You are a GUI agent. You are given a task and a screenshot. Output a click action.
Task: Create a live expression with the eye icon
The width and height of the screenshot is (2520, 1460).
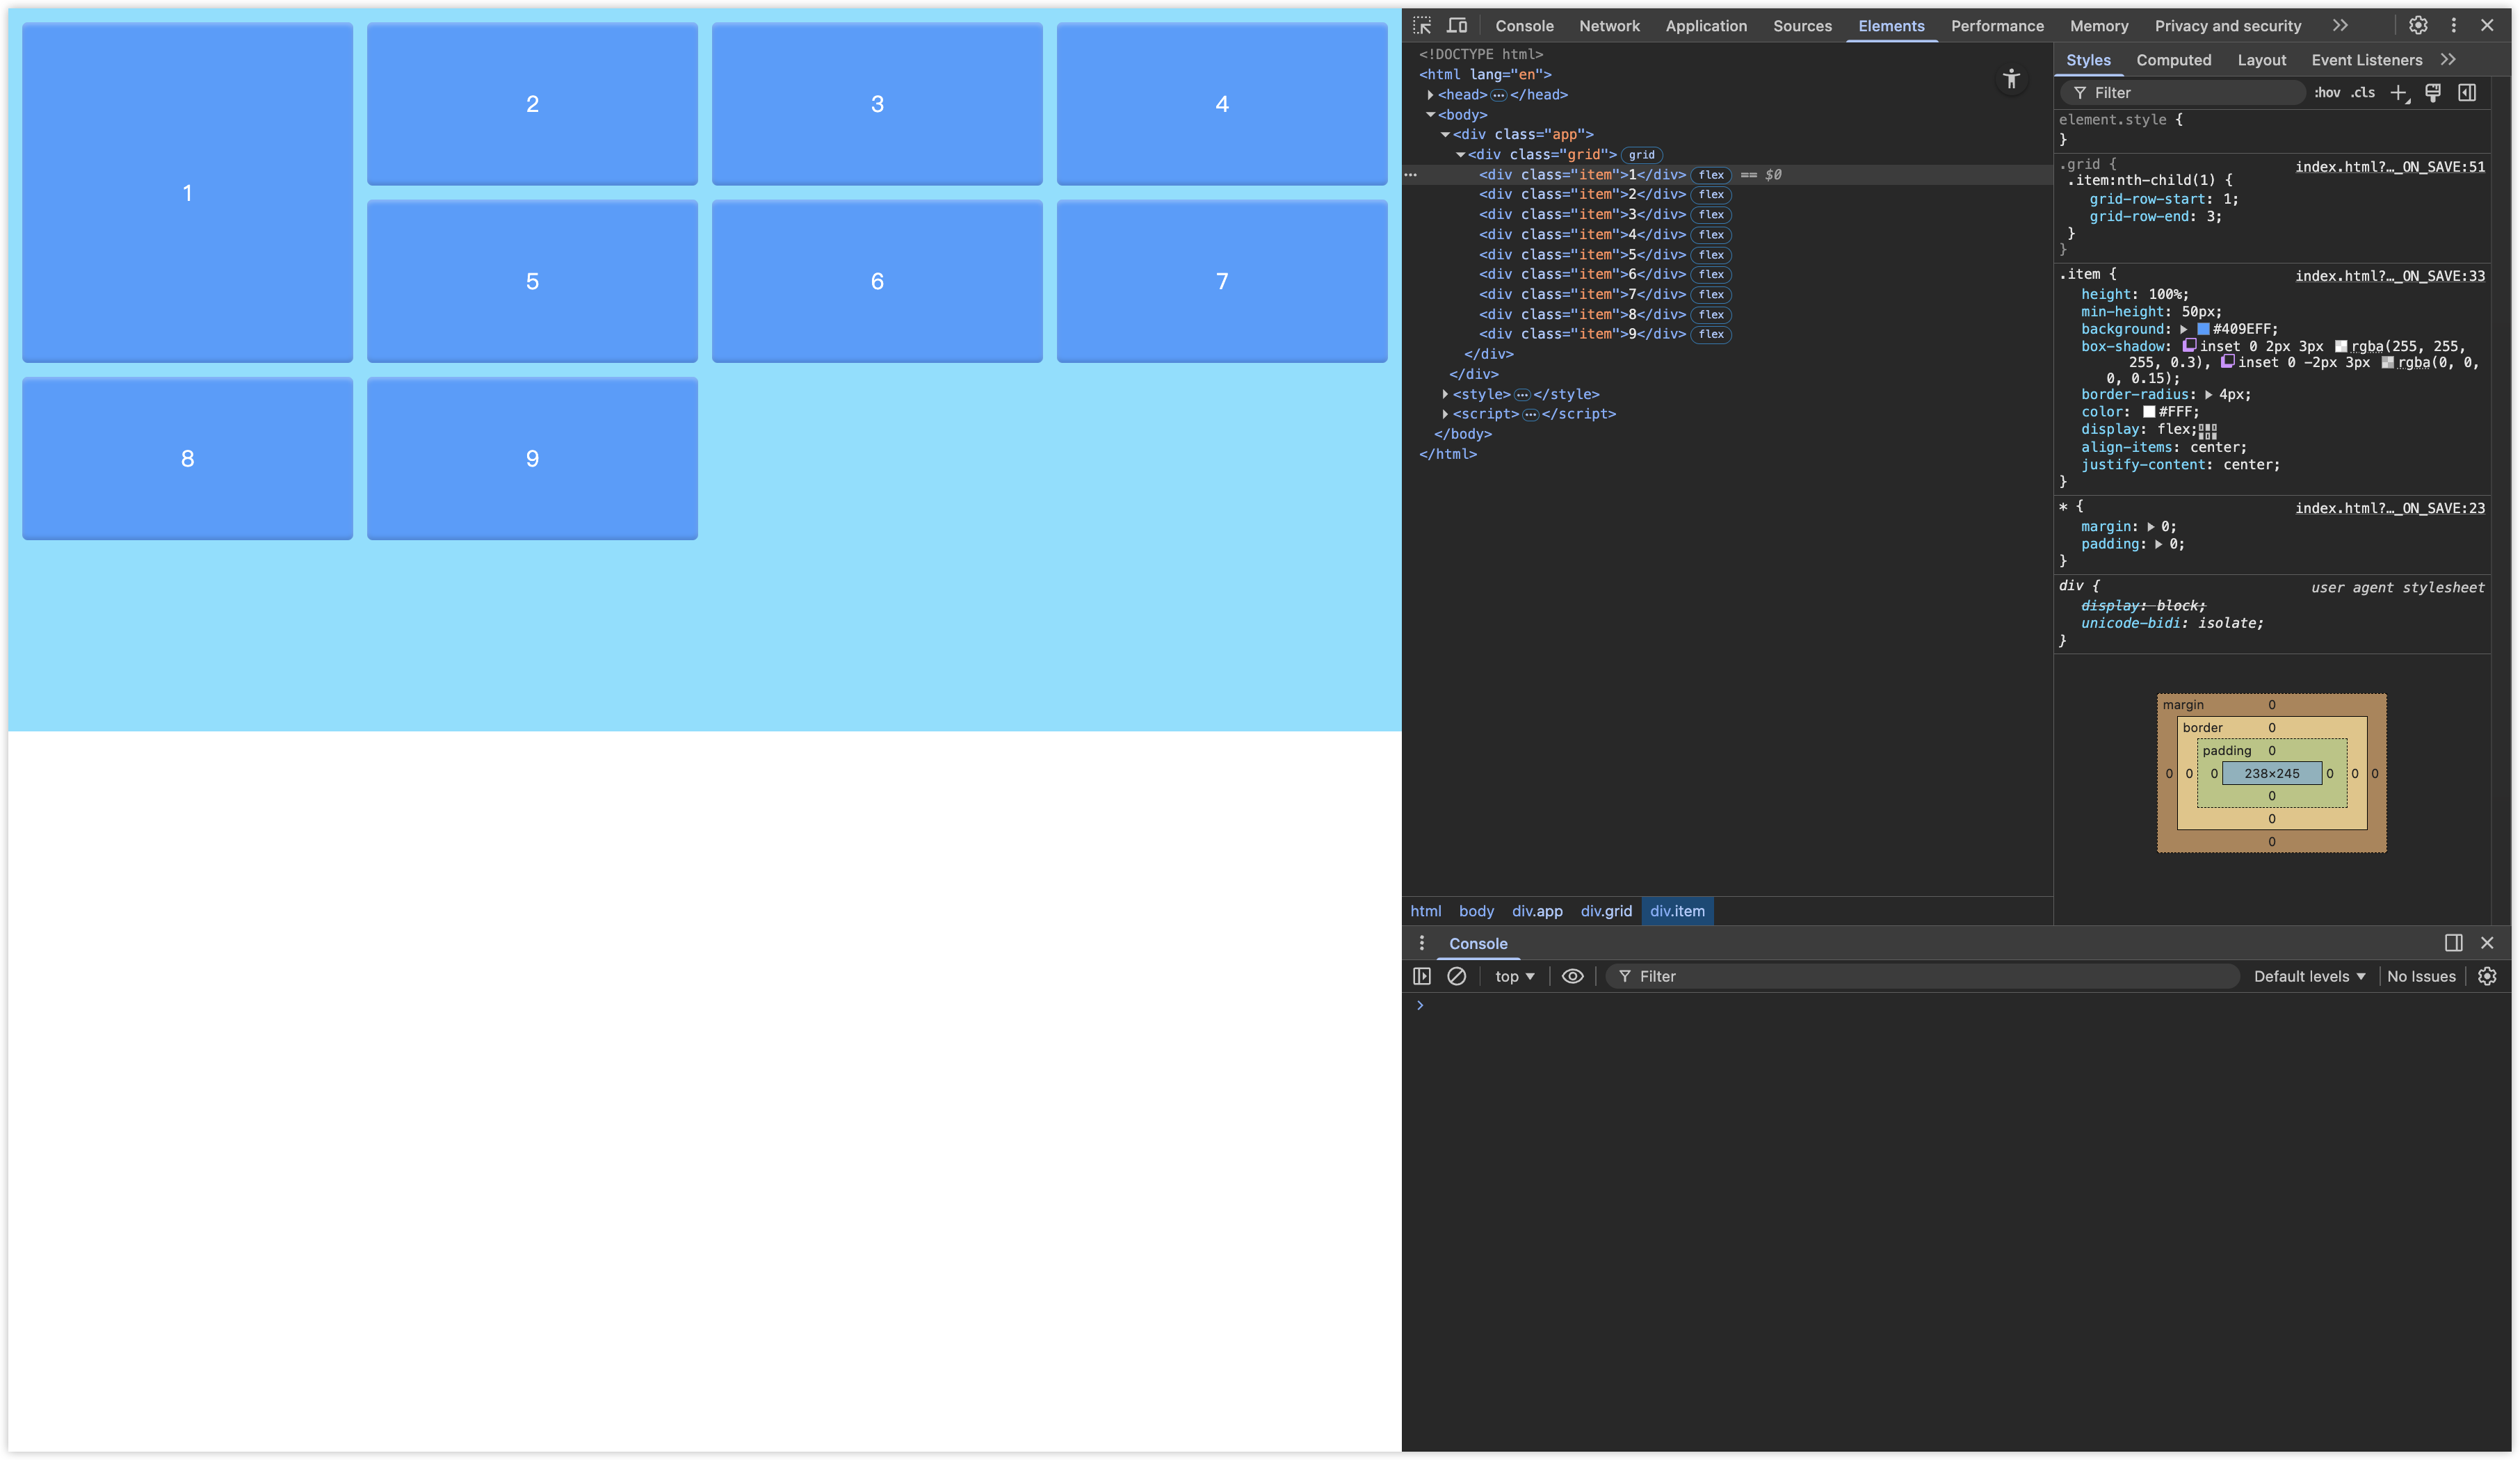coord(1572,976)
